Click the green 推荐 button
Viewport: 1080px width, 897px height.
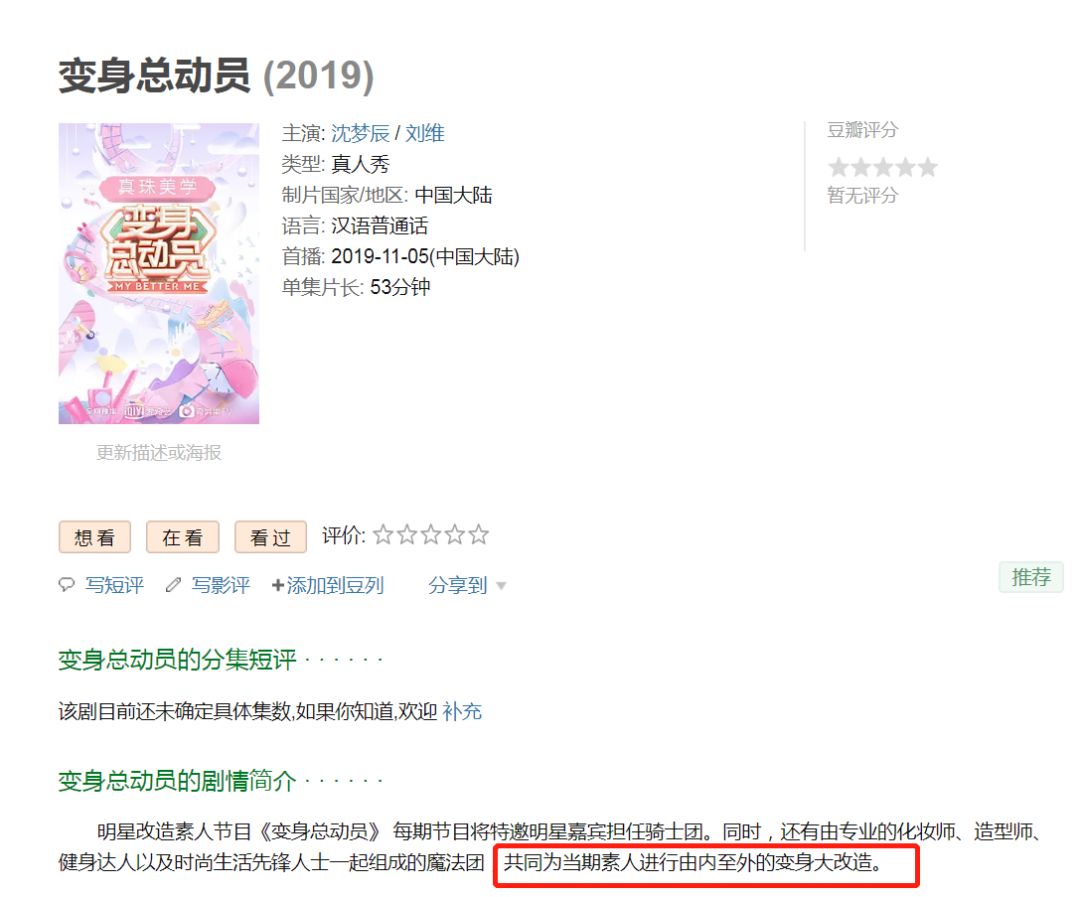(1031, 577)
